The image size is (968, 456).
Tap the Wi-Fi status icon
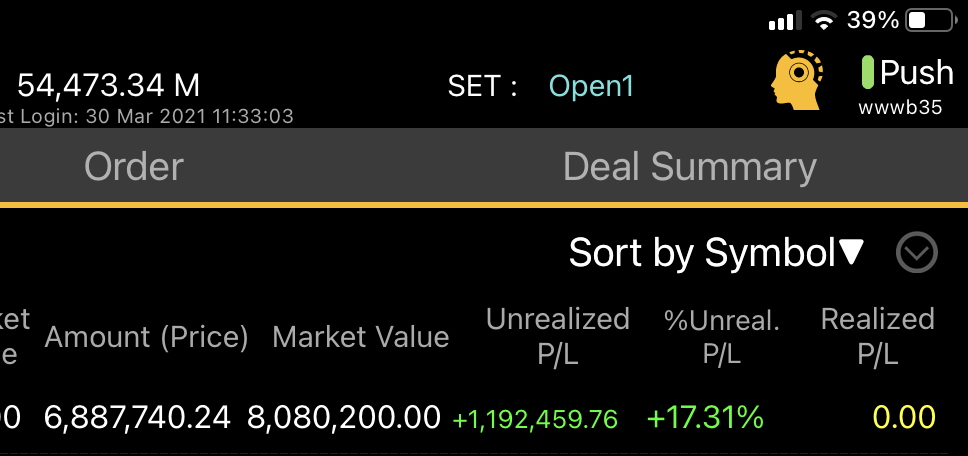coord(824,20)
